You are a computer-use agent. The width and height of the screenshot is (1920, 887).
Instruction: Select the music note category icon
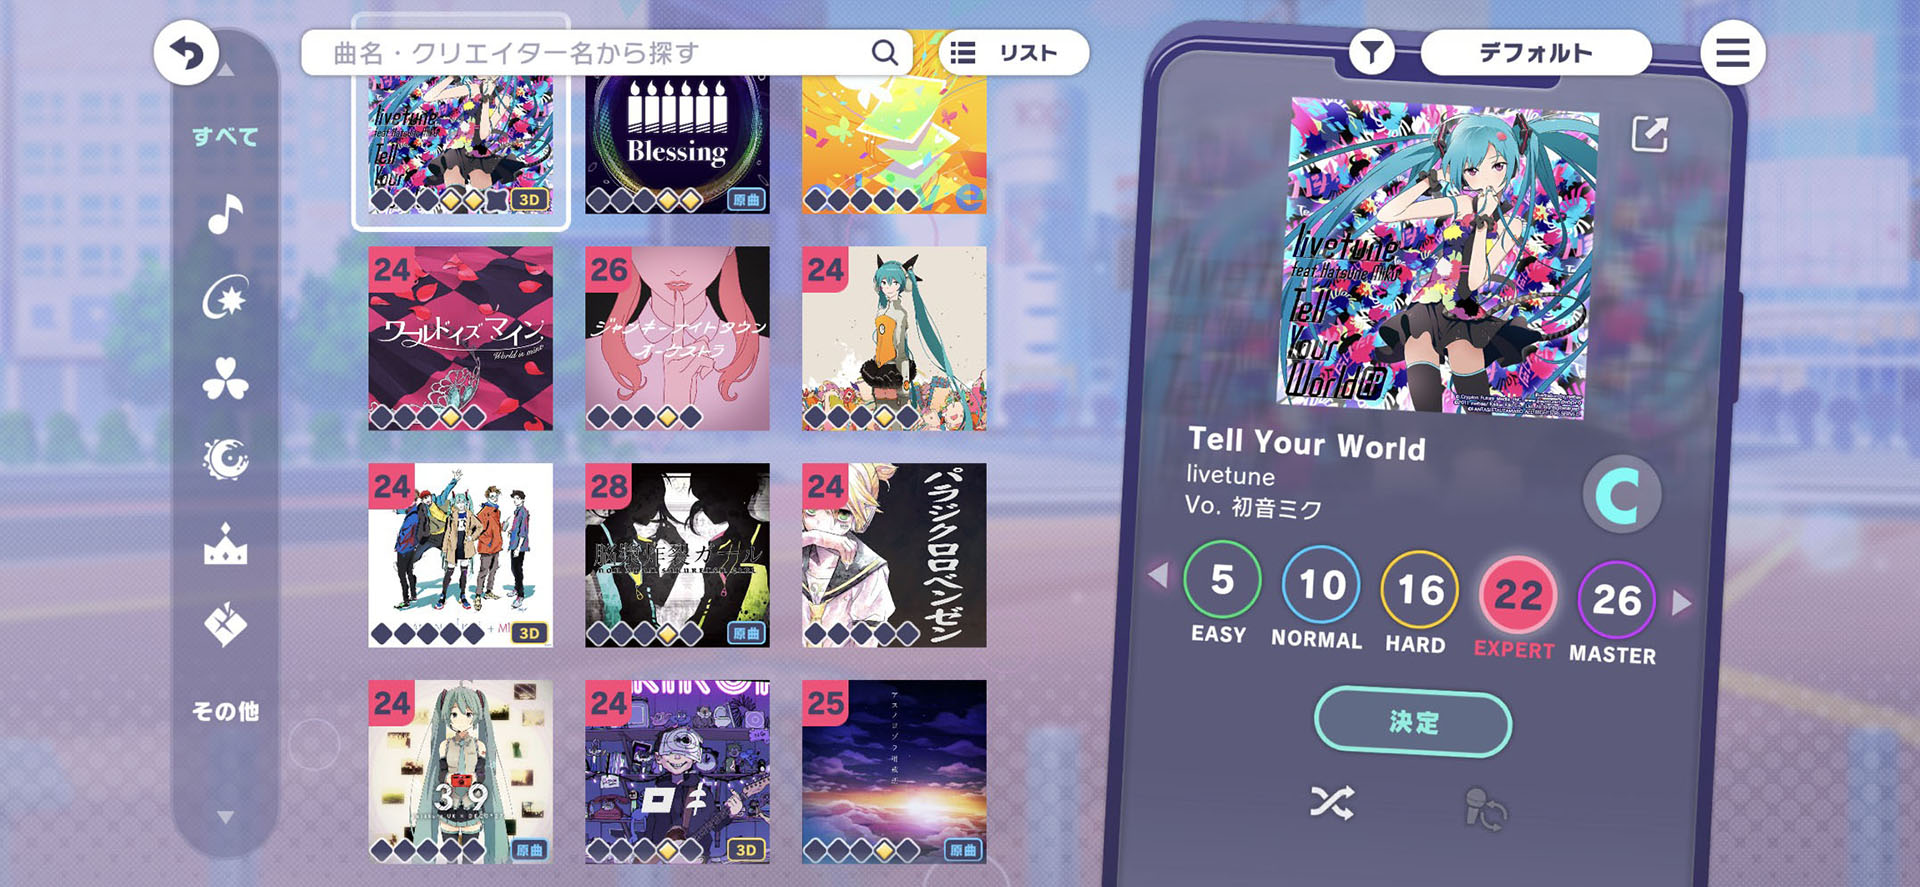[225, 213]
